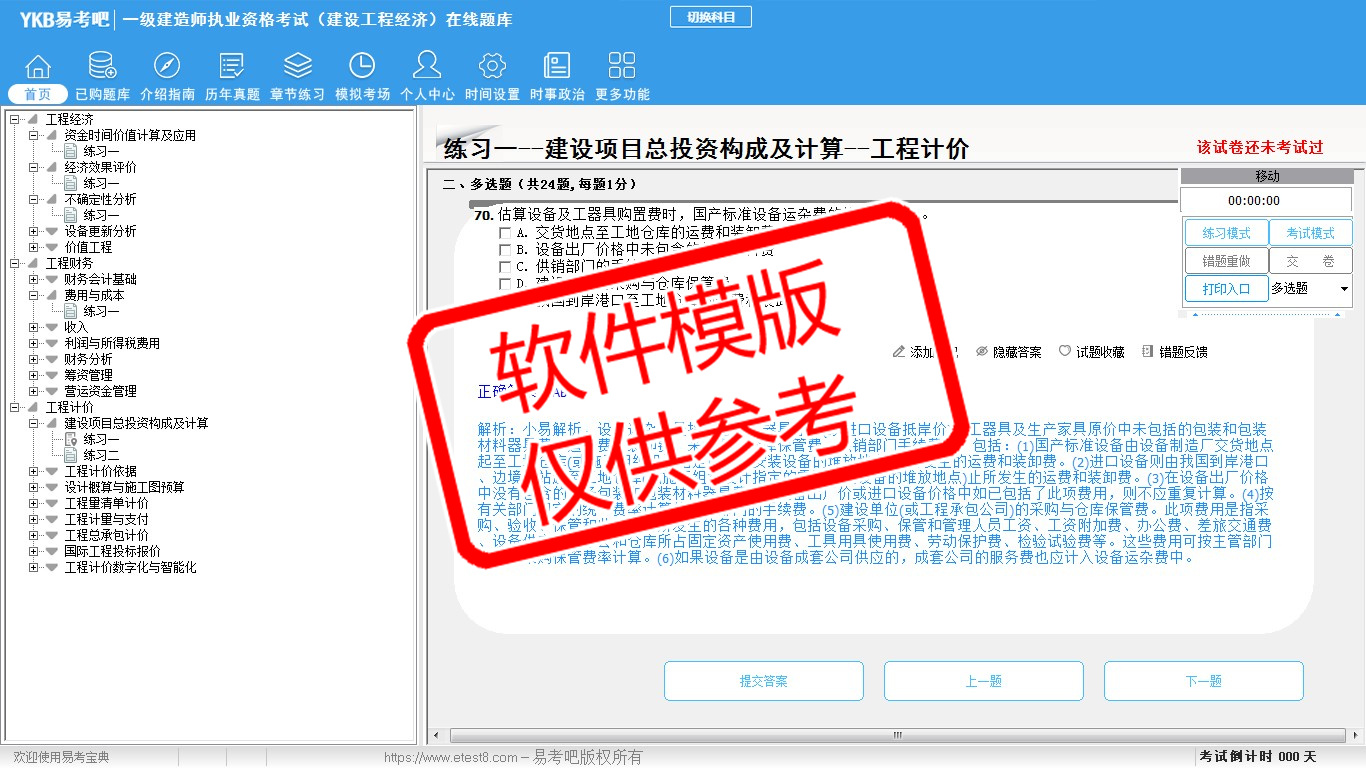Open the 历年真题 checklist icon

coord(232,66)
